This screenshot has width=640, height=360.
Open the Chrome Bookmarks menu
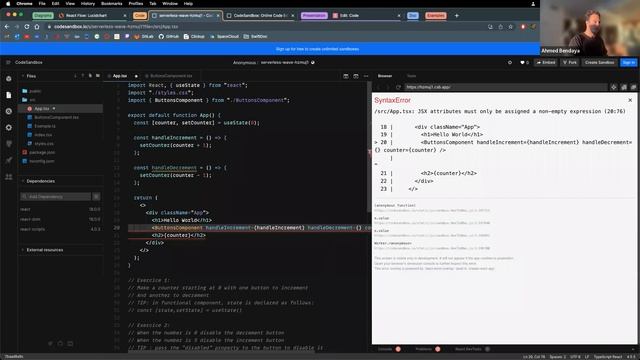coord(111,4)
